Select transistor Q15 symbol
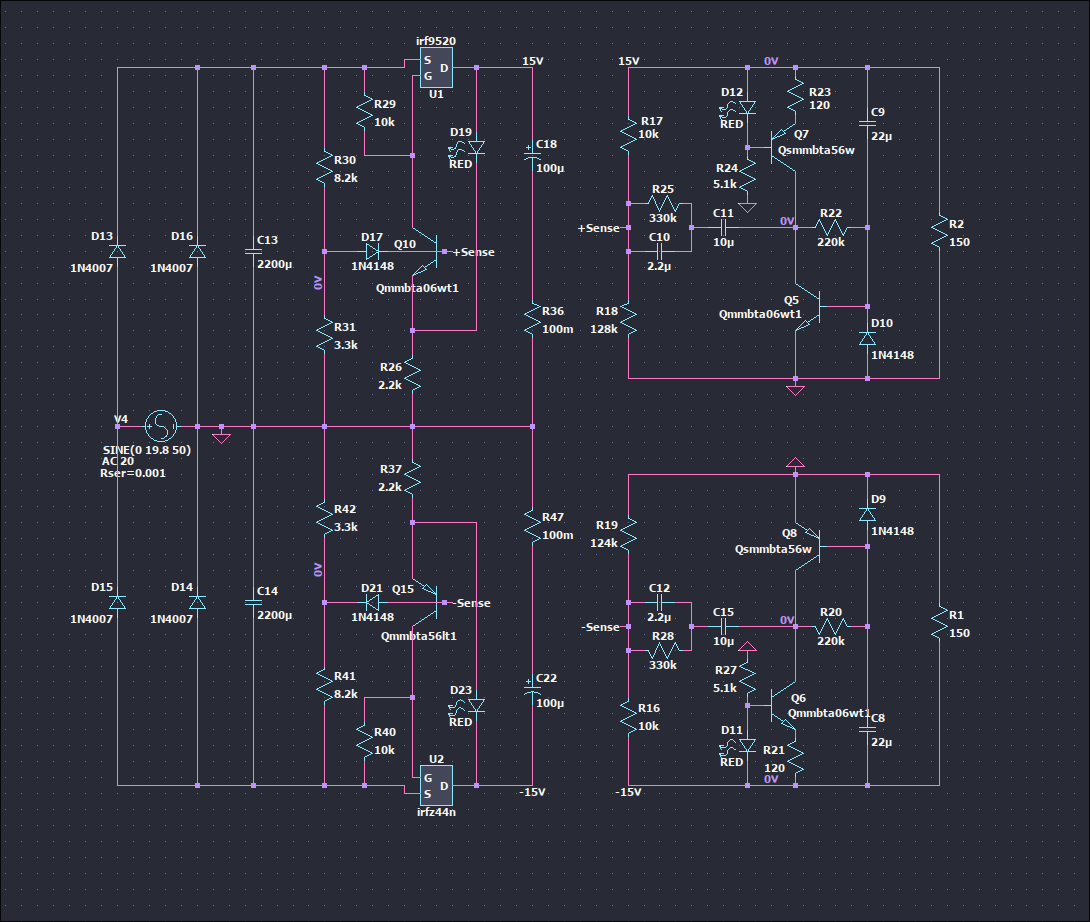This screenshot has width=1090, height=922. [x=425, y=603]
